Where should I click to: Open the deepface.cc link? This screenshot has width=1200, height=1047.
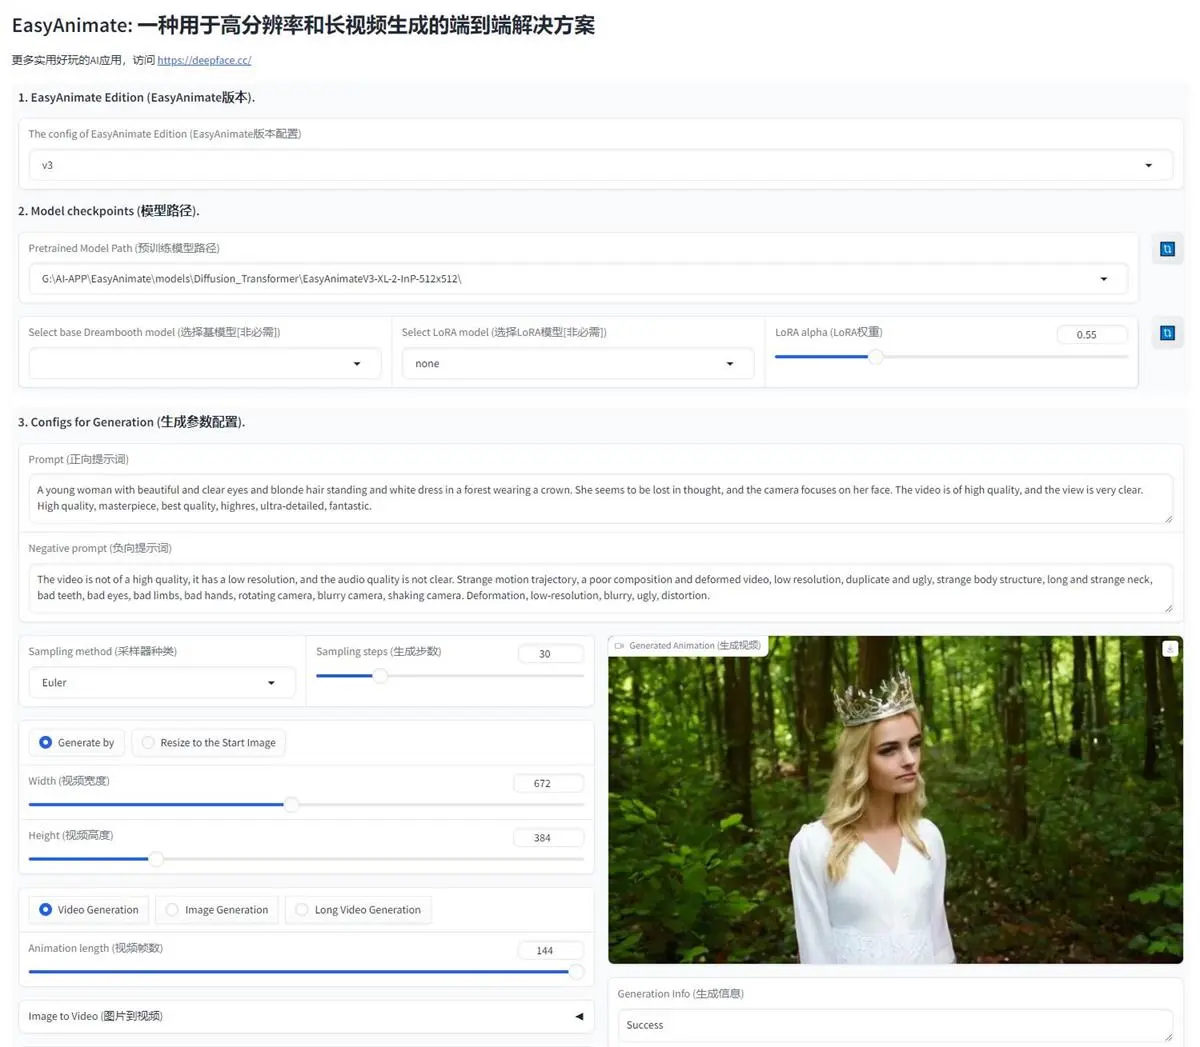pos(204,60)
